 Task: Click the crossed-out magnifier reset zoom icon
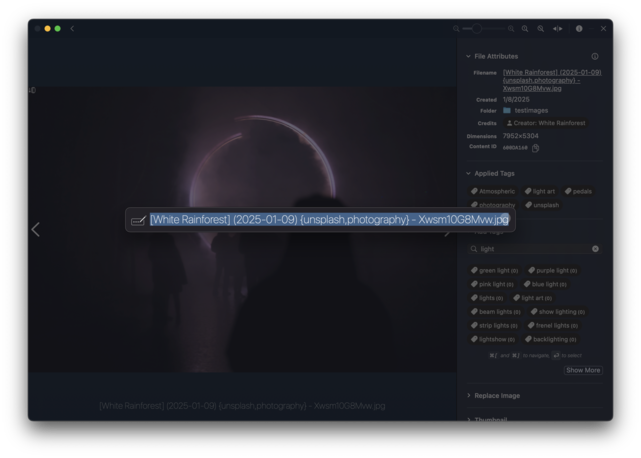540,29
